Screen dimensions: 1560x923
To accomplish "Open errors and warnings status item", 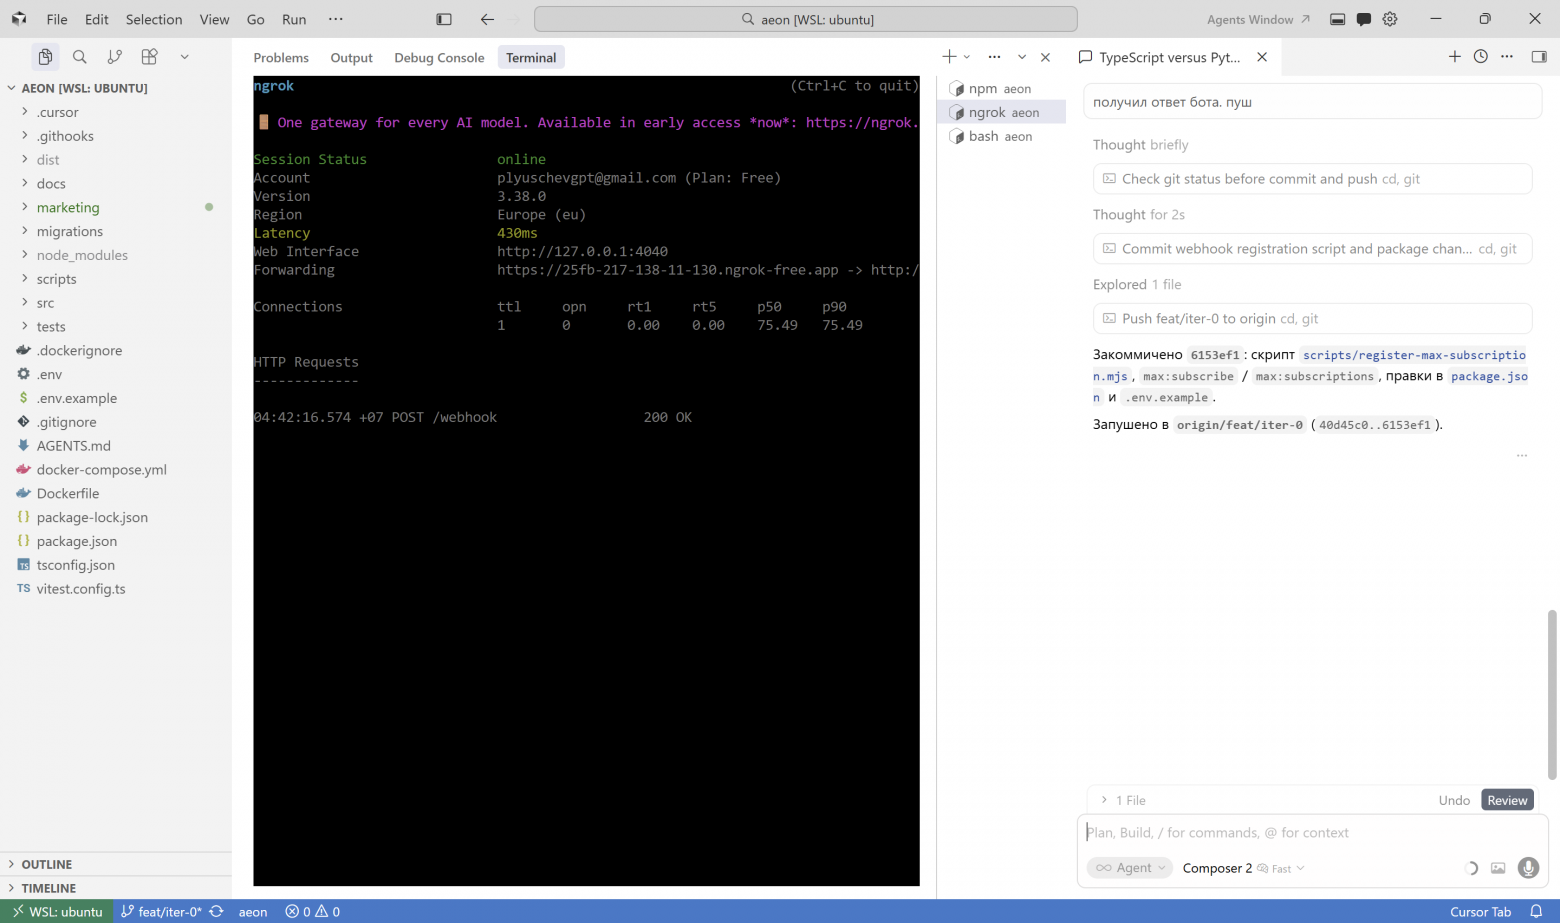I will [x=312, y=911].
